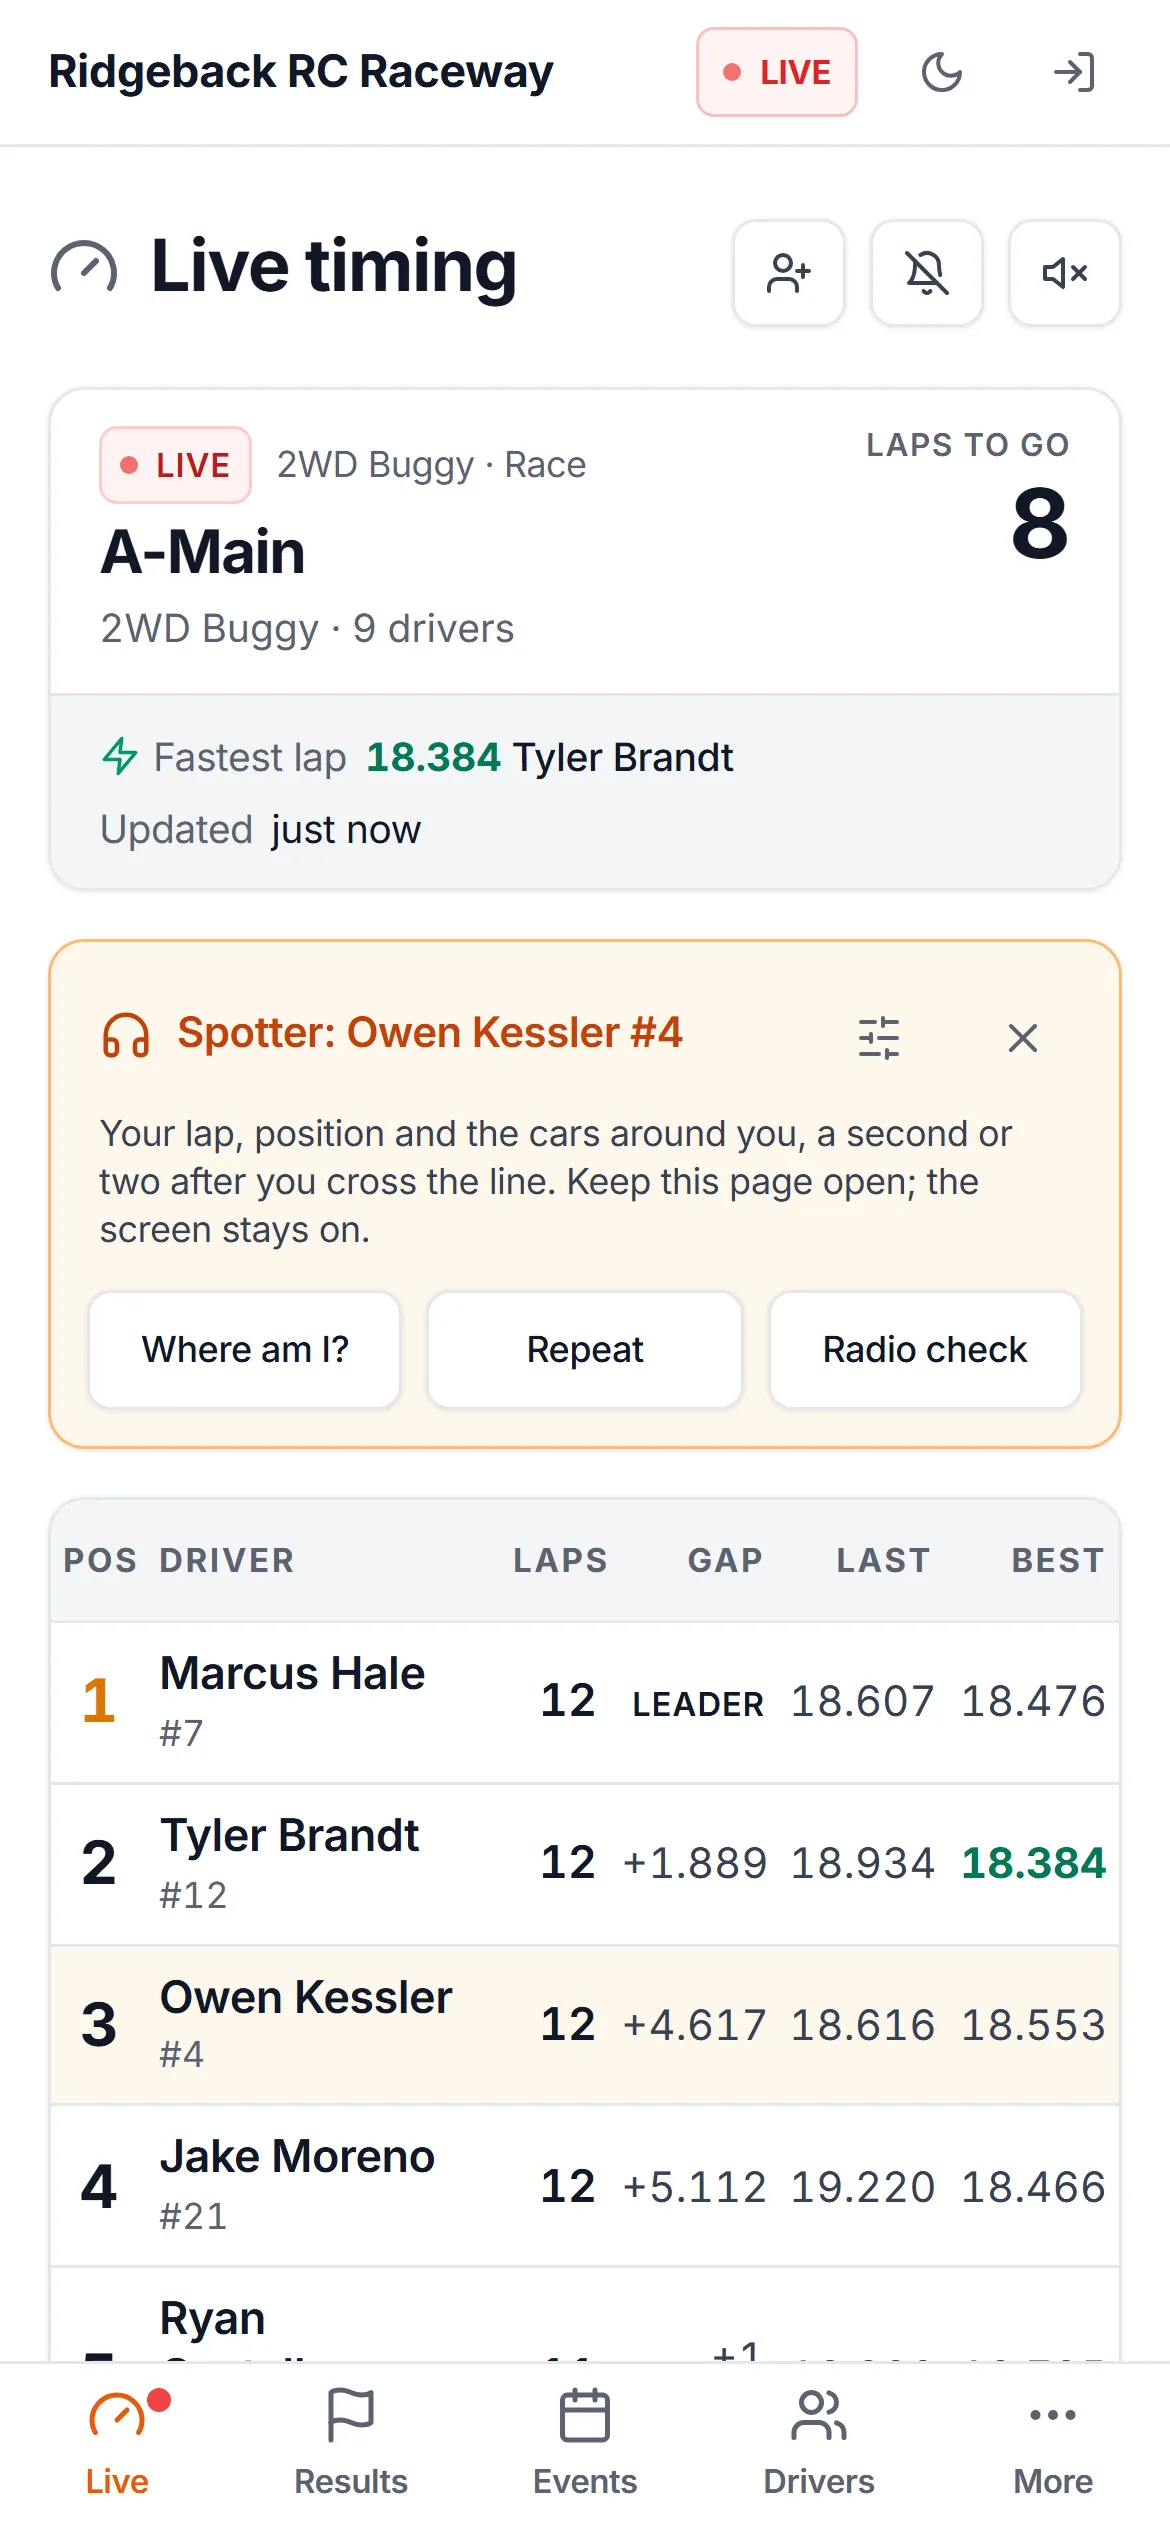The width and height of the screenshot is (1170, 2532).
Task: Toggle dark mode with the moon icon
Action: [941, 72]
